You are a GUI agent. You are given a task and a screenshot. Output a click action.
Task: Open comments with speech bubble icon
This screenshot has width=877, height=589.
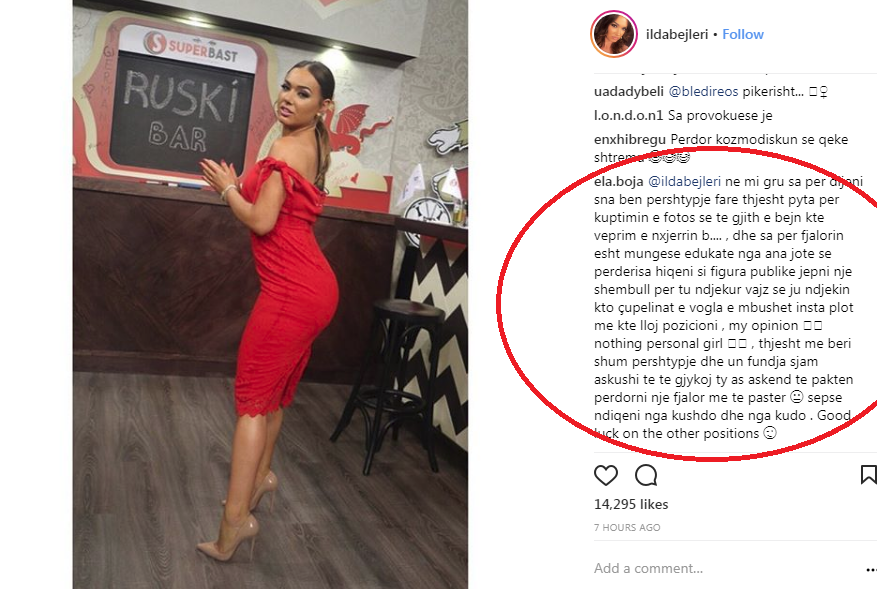click(646, 475)
